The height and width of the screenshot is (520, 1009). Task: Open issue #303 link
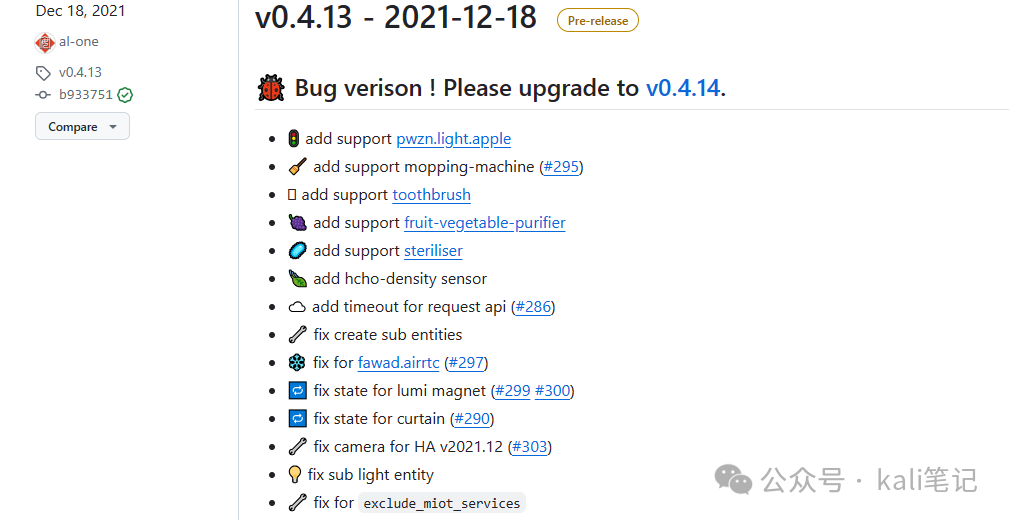(x=530, y=447)
